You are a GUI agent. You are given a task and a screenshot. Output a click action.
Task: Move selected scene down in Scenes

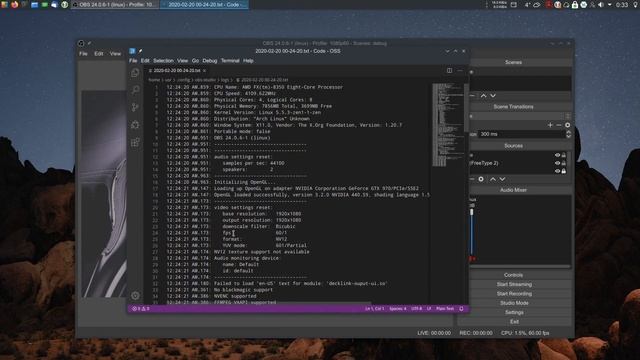[493, 96]
